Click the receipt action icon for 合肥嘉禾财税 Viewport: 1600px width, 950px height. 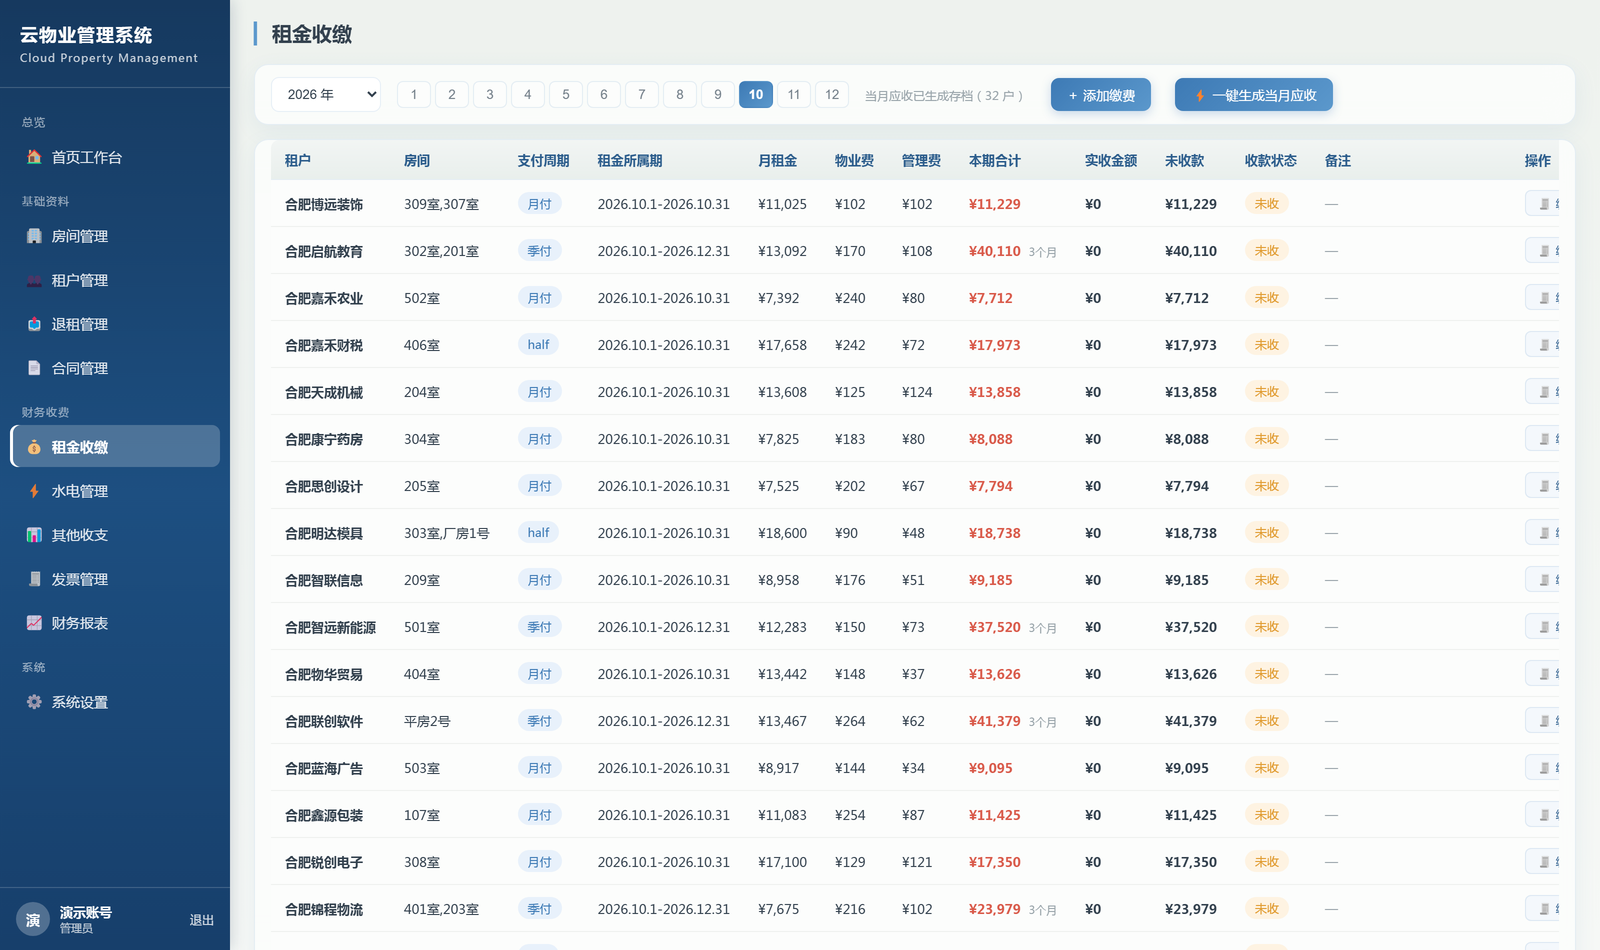click(x=1544, y=345)
